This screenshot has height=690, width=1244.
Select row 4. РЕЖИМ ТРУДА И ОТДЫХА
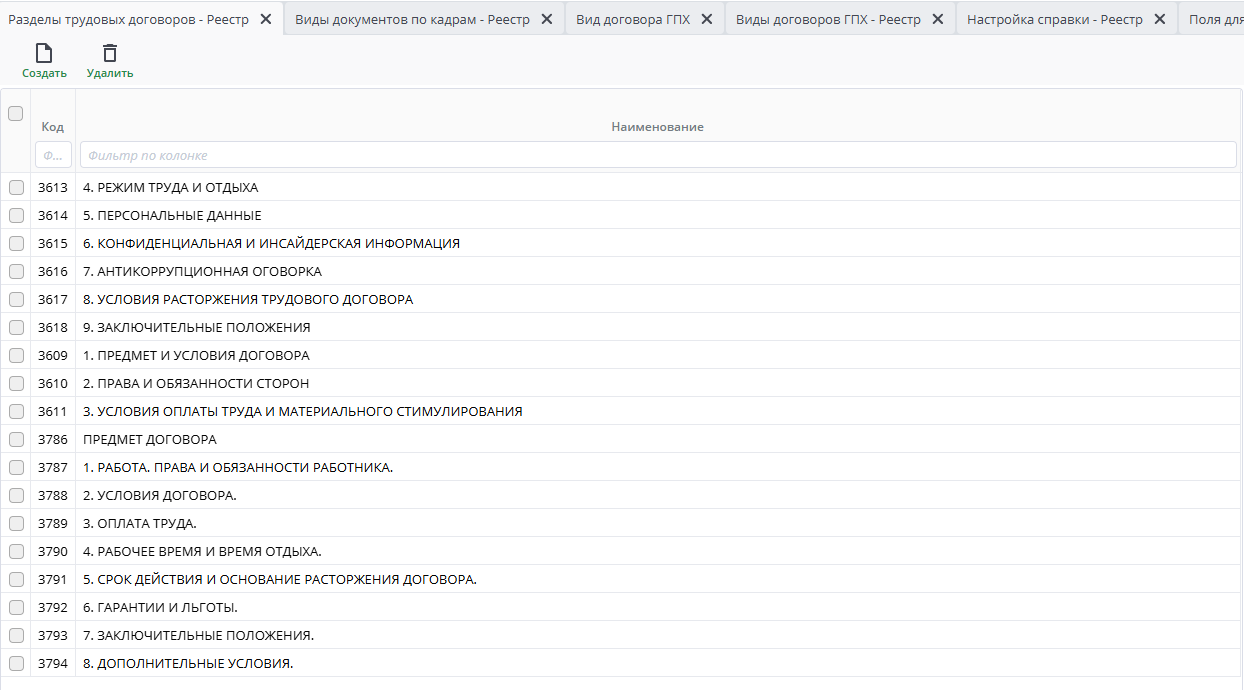622,187
